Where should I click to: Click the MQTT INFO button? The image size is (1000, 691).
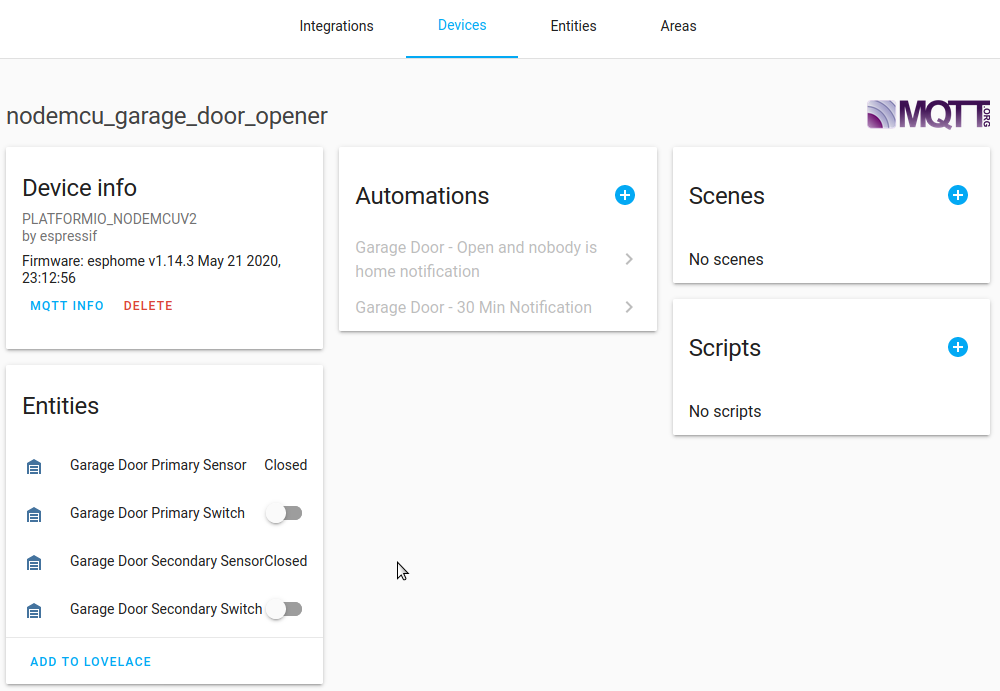[x=67, y=306]
